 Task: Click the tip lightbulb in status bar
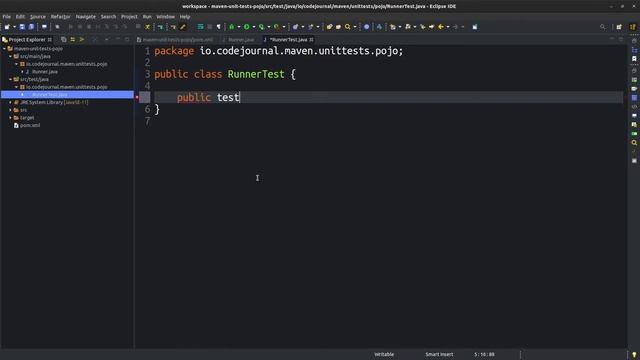point(634,355)
